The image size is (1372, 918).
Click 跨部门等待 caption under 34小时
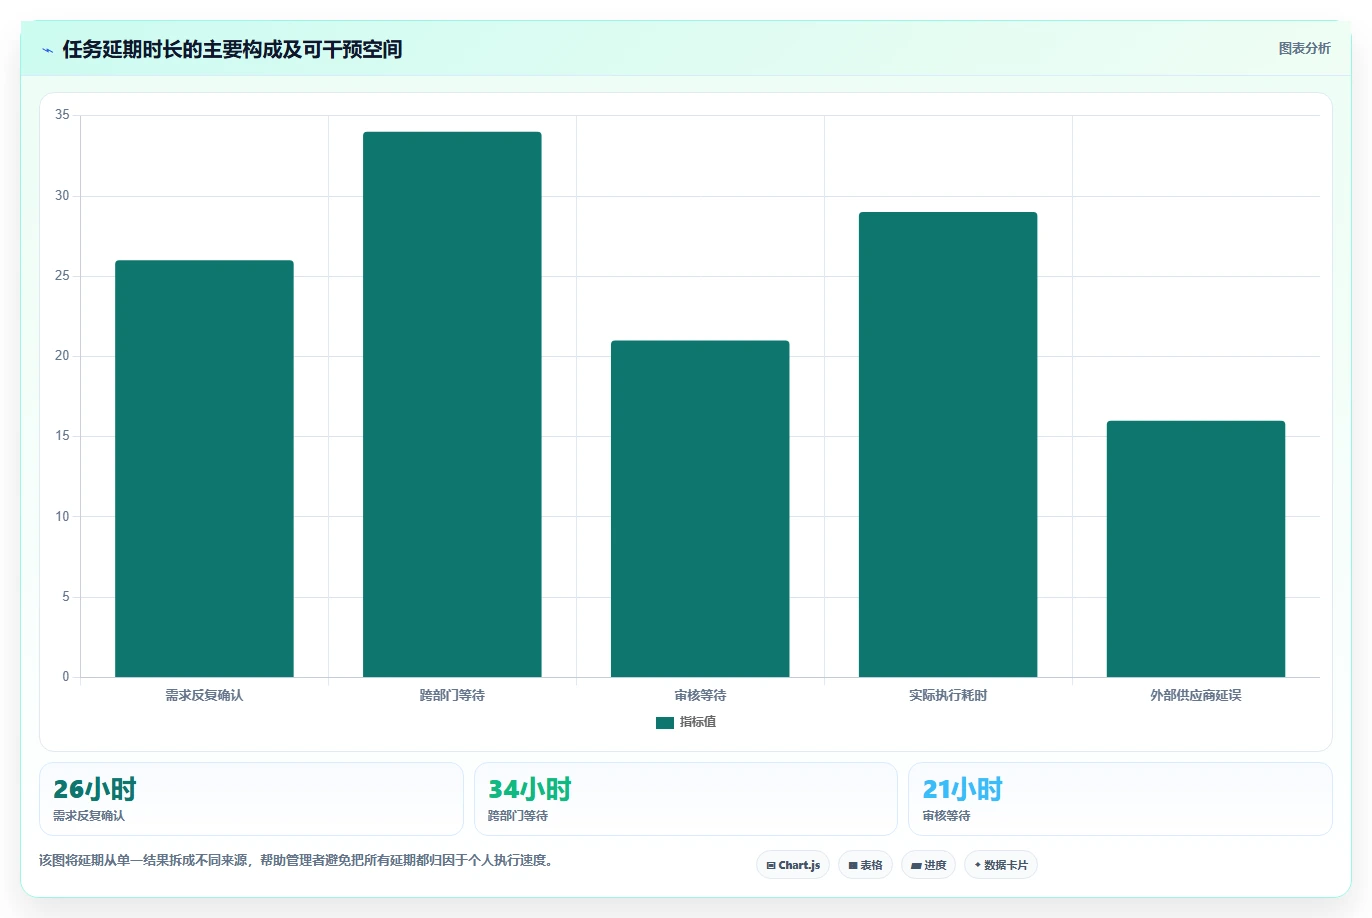(518, 816)
